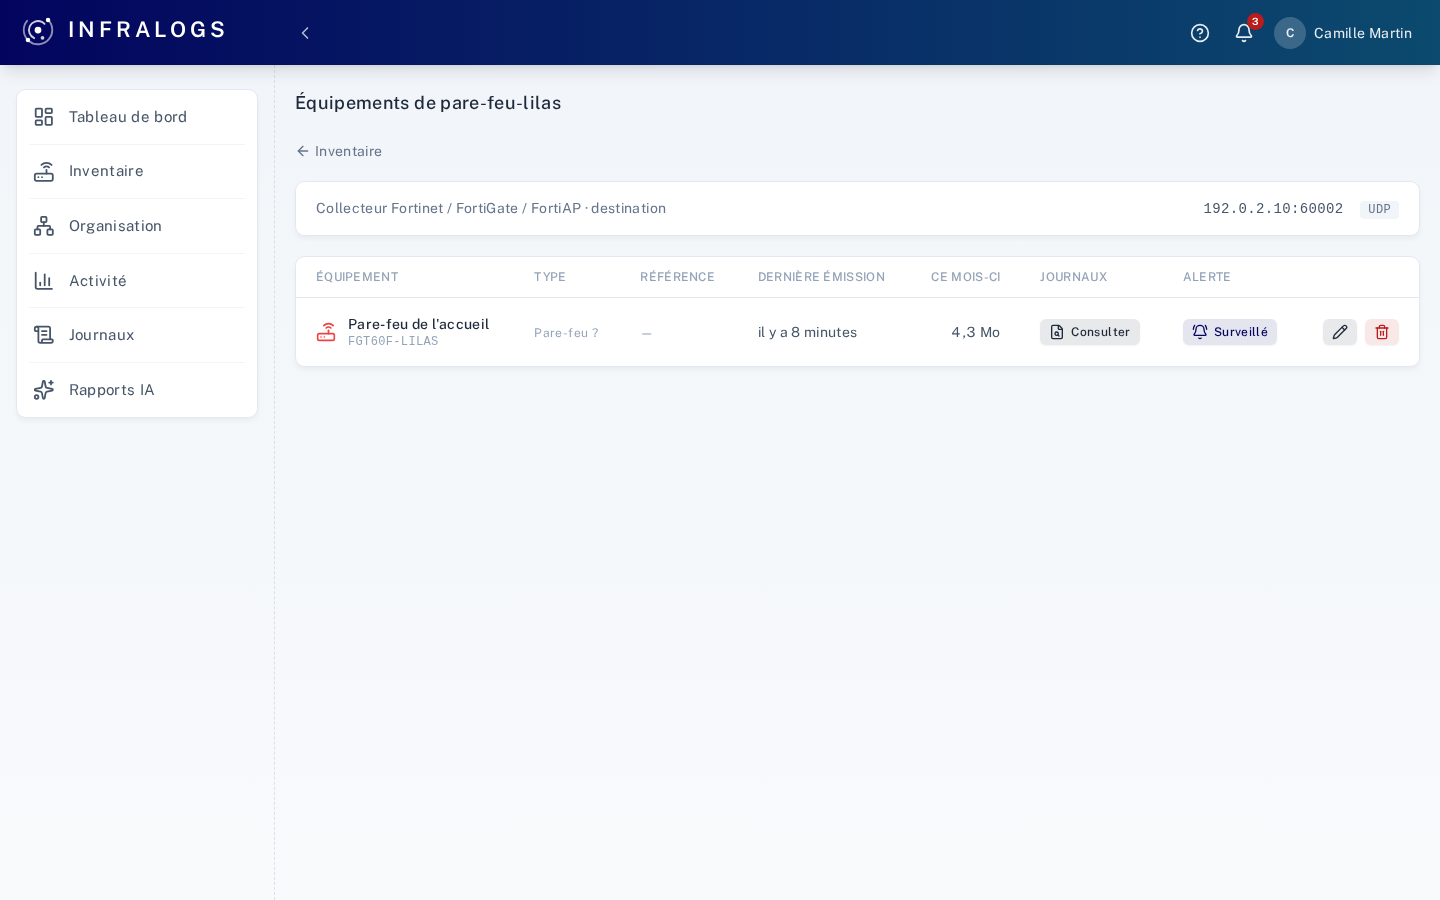Go back via the Inventaire link
The height and width of the screenshot is (900, 1440).
[x=339, y=151]
